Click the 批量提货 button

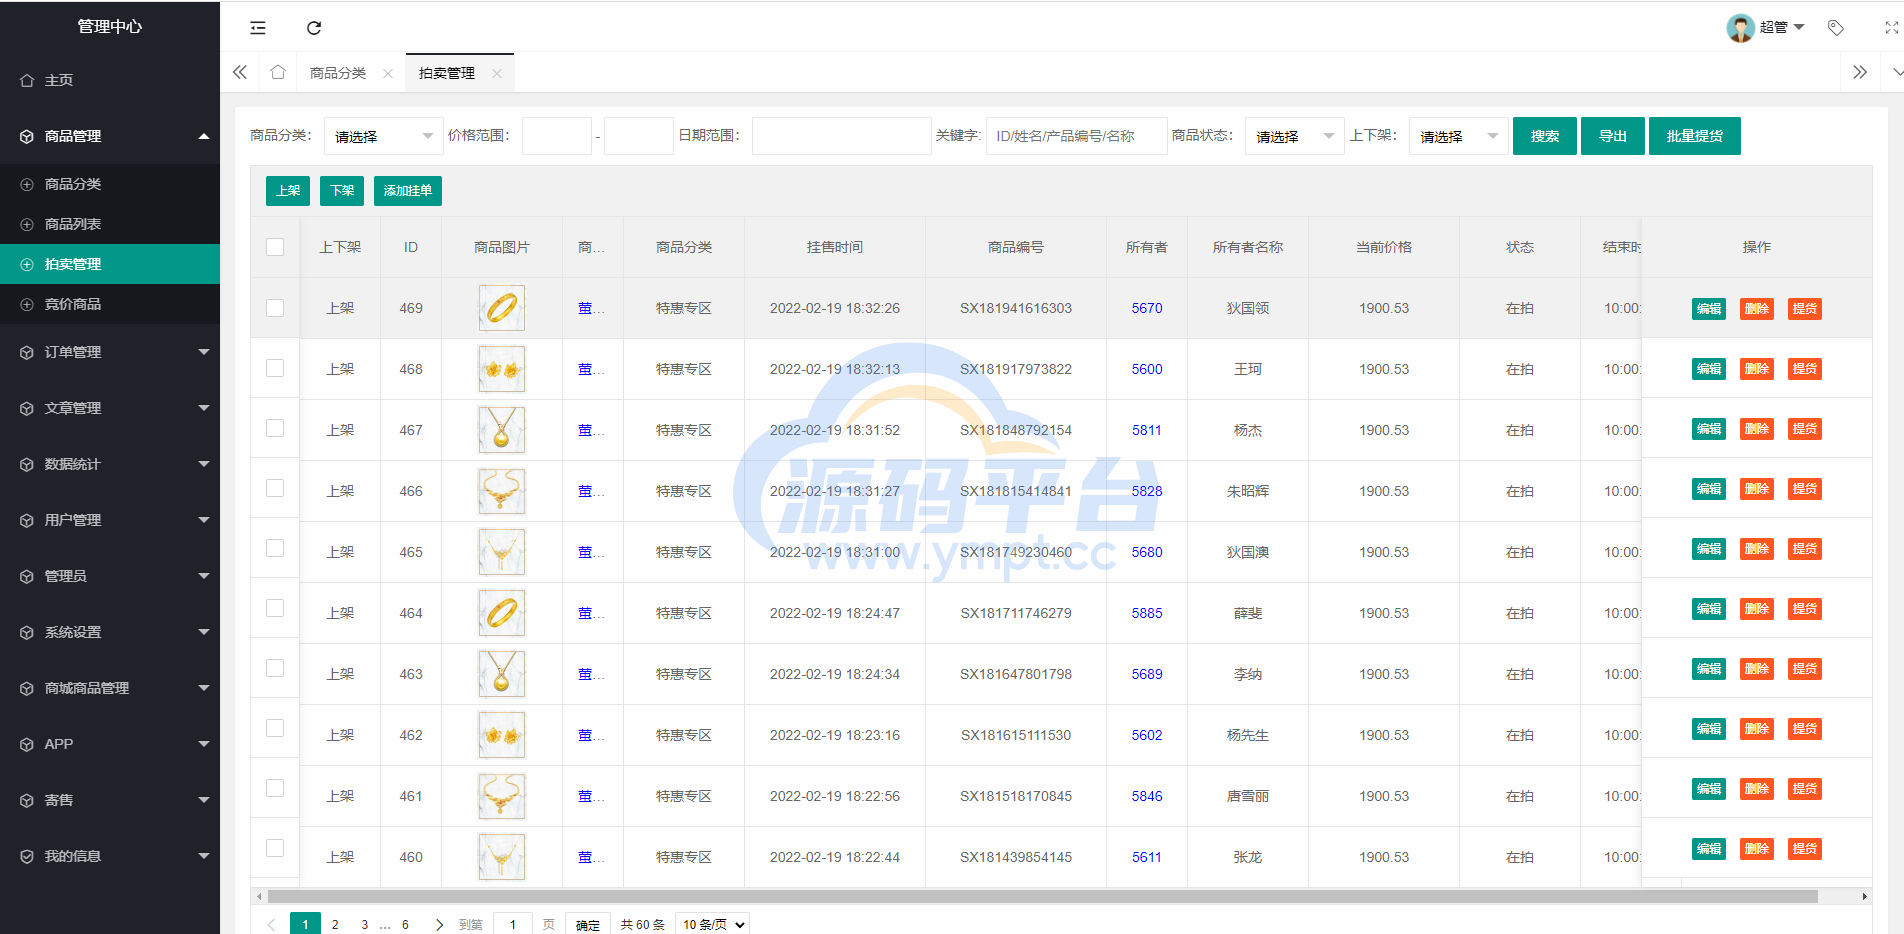pos(1695,136)
